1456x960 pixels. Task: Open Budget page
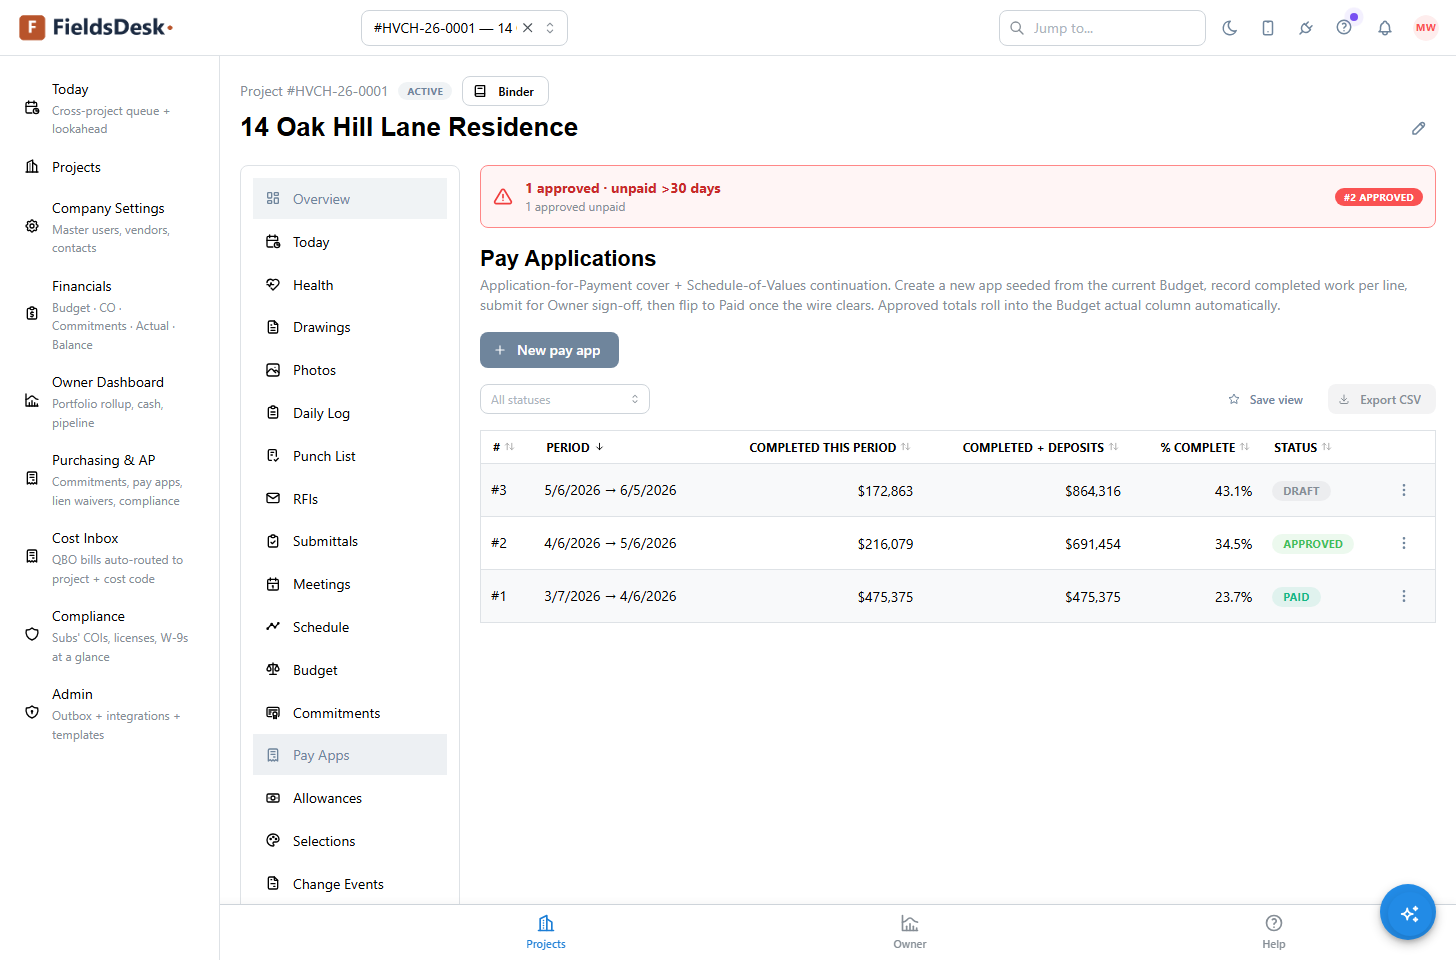click(350, 670)
